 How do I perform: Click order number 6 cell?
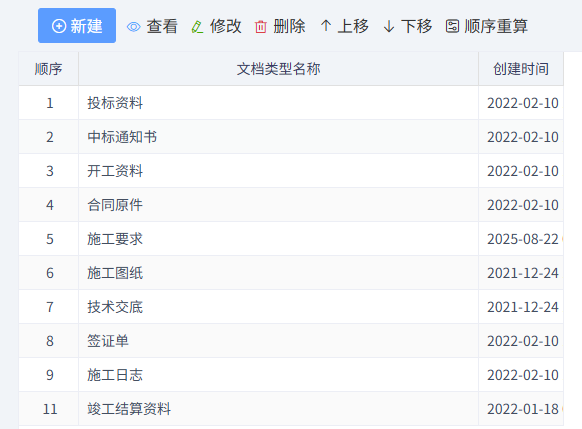tap(49, 273)
